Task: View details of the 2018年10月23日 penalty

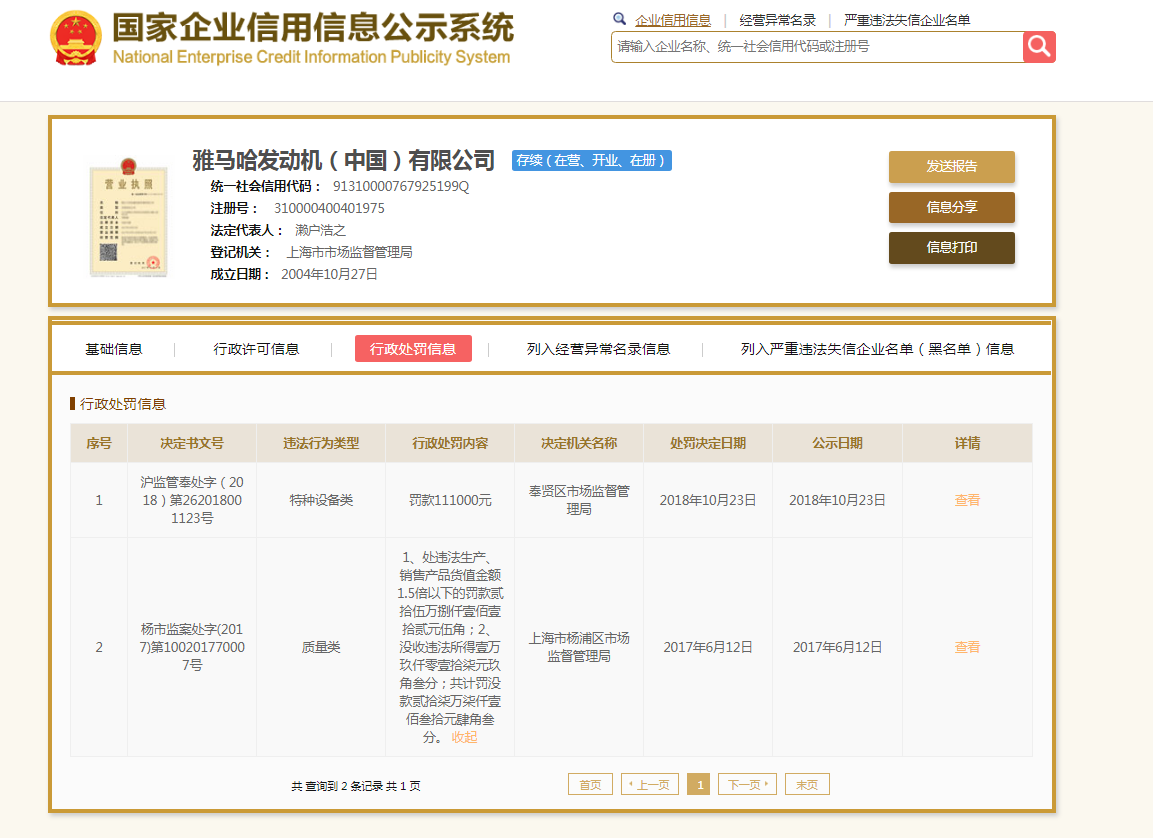Action: tap(967, 501)
